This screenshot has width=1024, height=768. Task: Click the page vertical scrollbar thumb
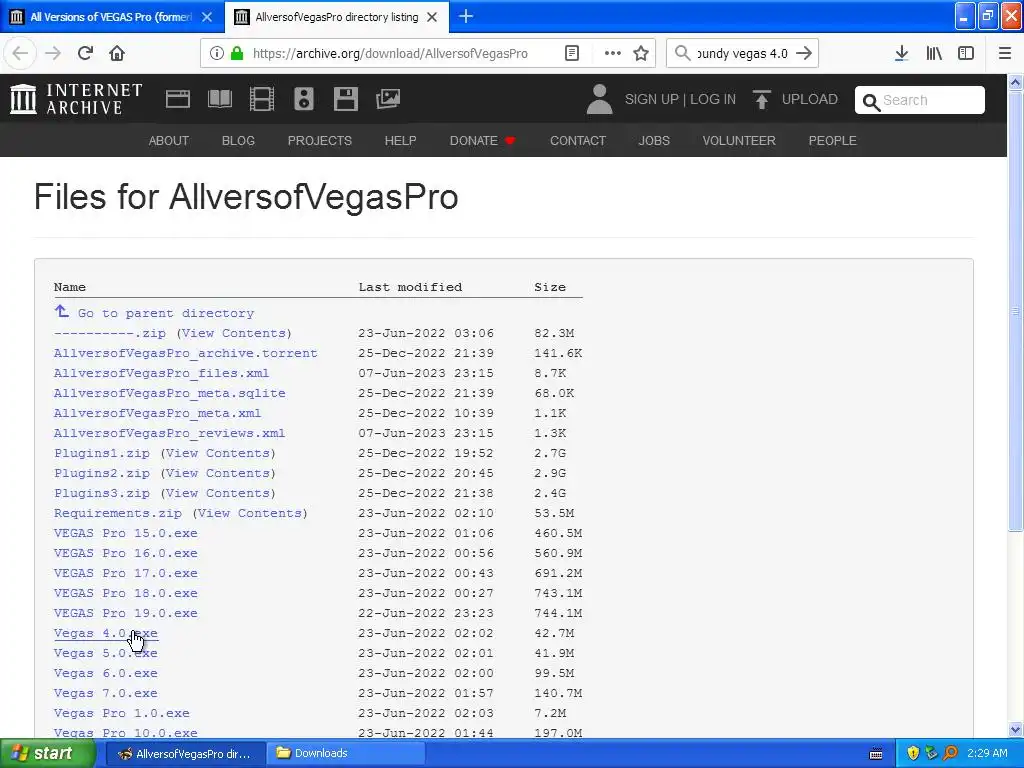pos(1015,311)
